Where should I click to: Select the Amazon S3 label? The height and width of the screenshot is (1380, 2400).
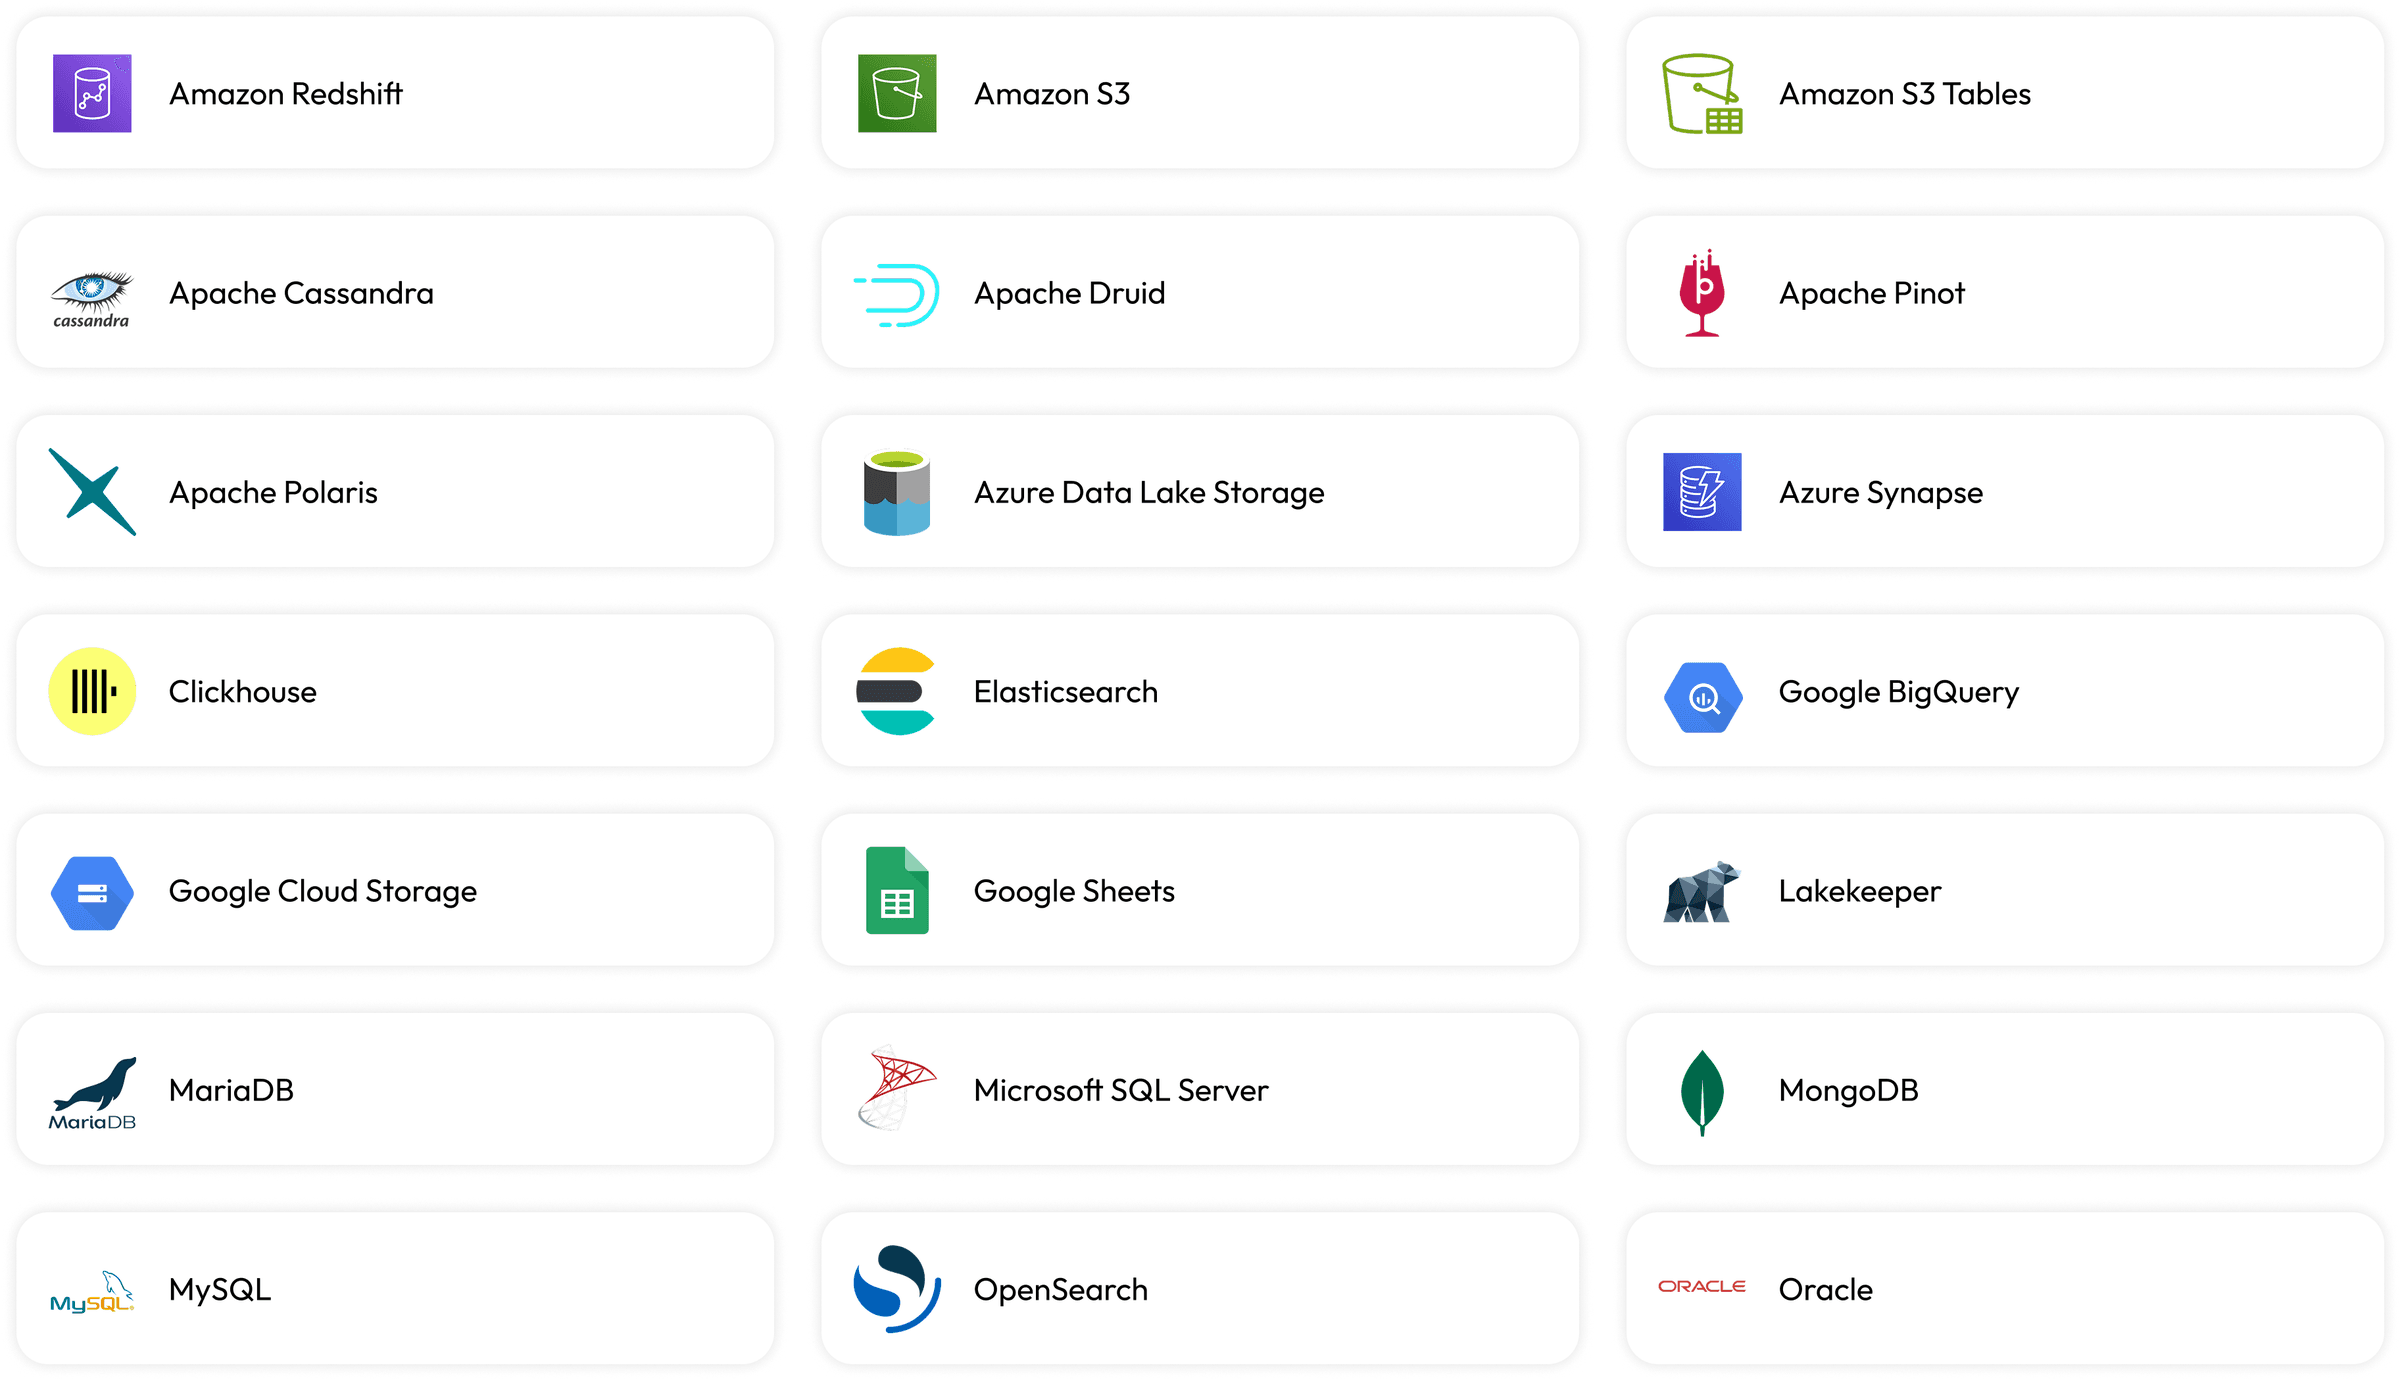(1052, 93)
